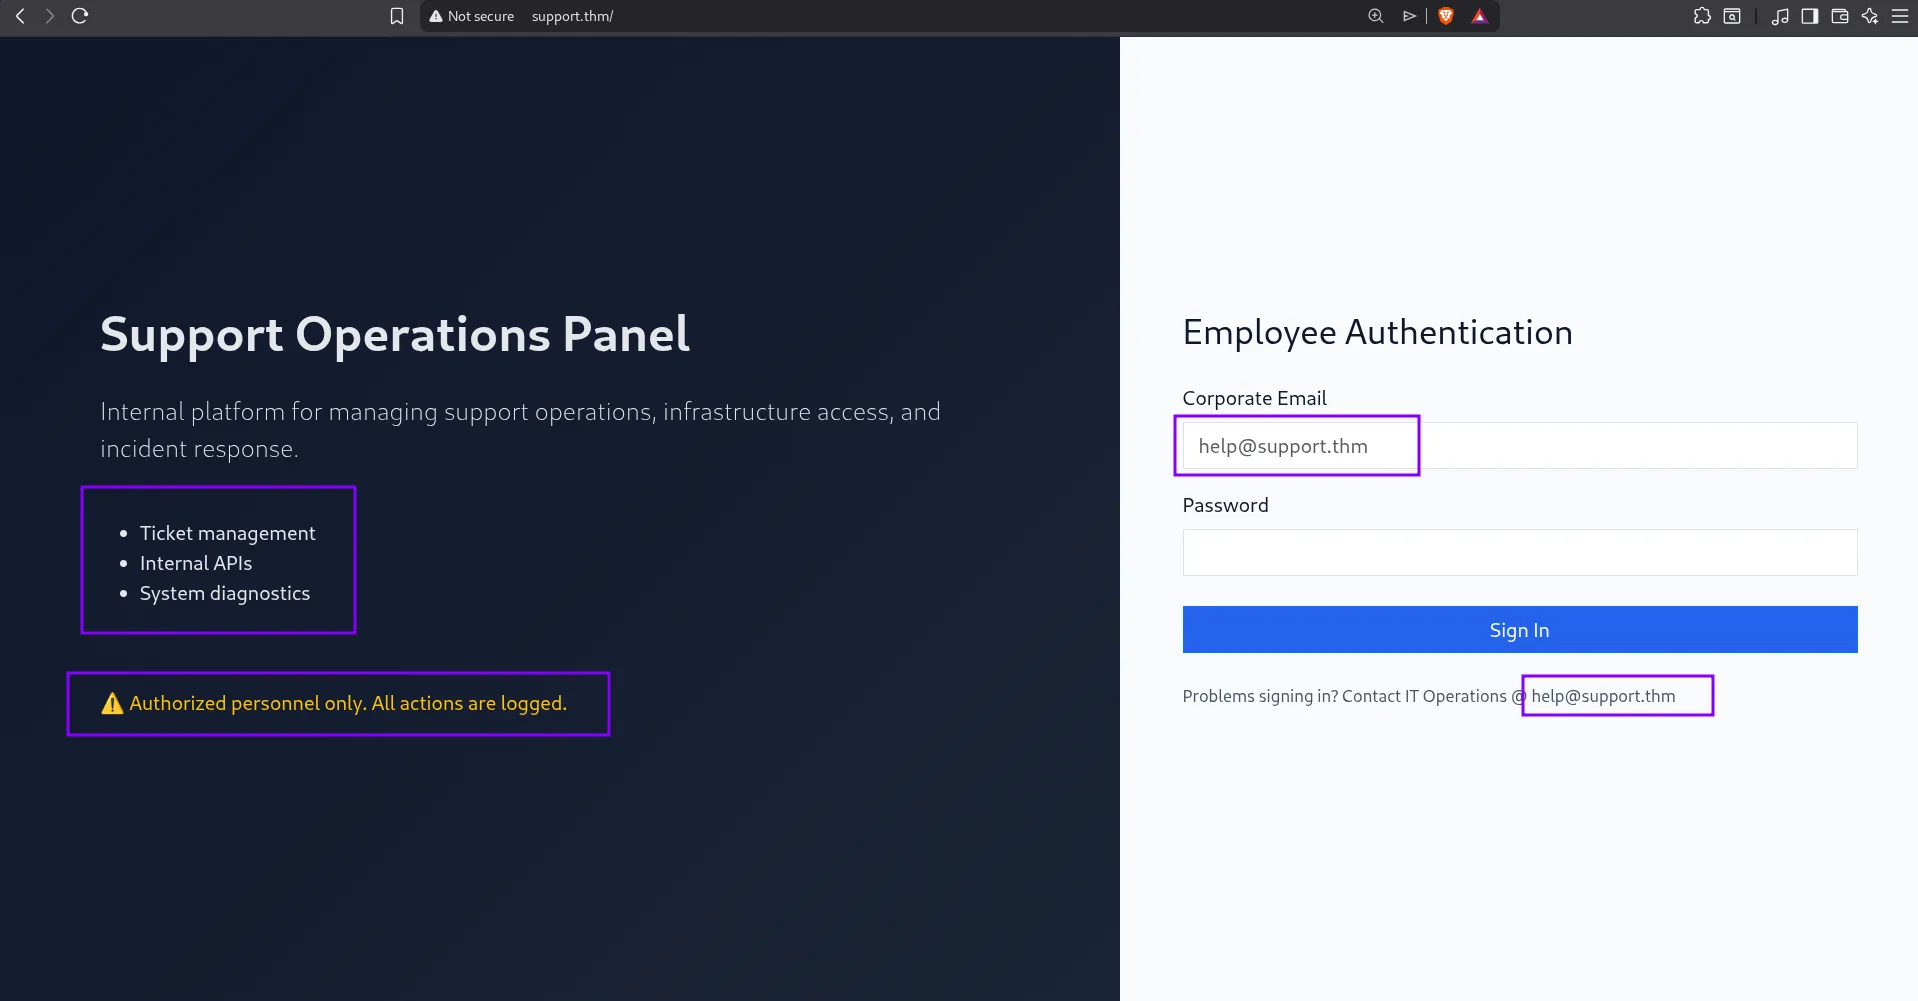Click the help@support.thm contact address below Sign In
Image resolution: width=1918 pixels, height=1001 pixels.
click(1603, 696)
